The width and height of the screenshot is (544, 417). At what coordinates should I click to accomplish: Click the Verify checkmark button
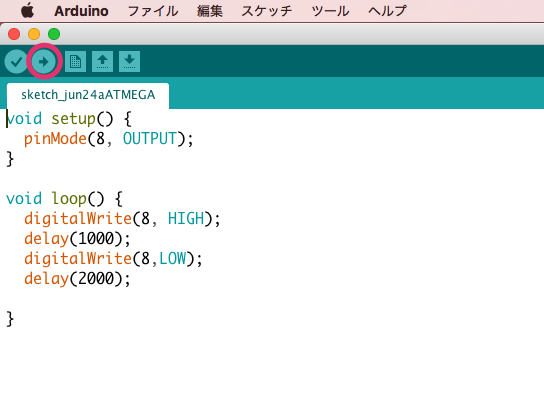coord(16,62)
